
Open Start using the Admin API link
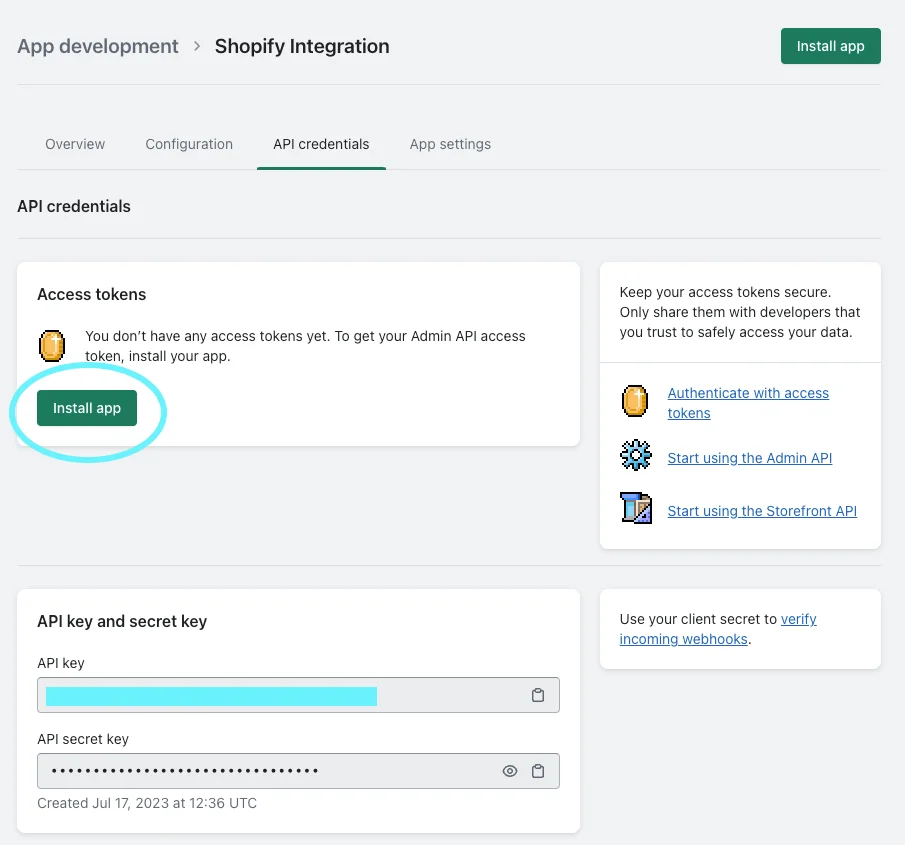750,458
